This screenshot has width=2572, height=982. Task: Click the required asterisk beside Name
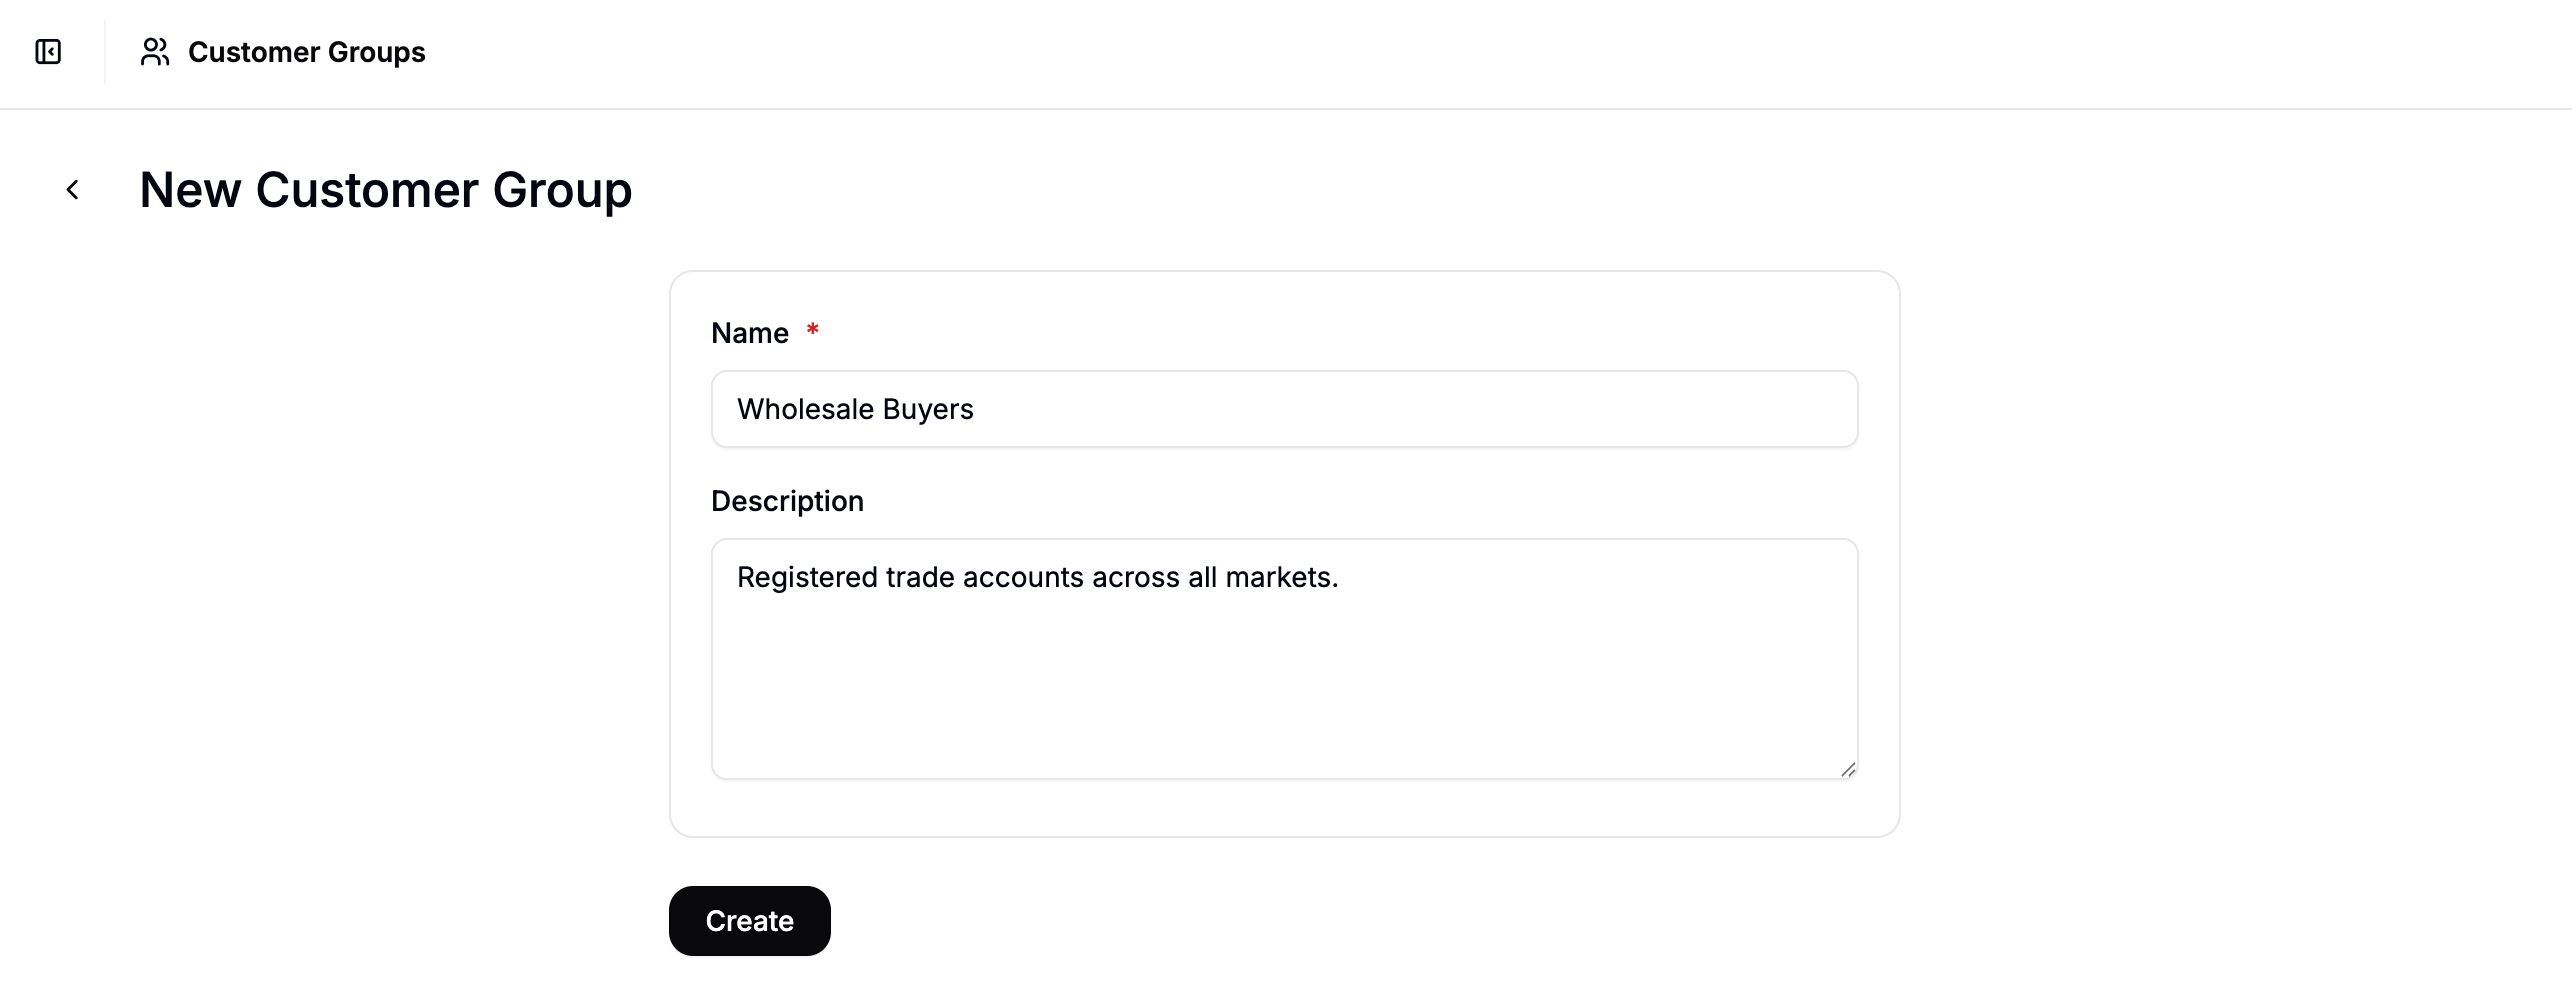(813, 330)
